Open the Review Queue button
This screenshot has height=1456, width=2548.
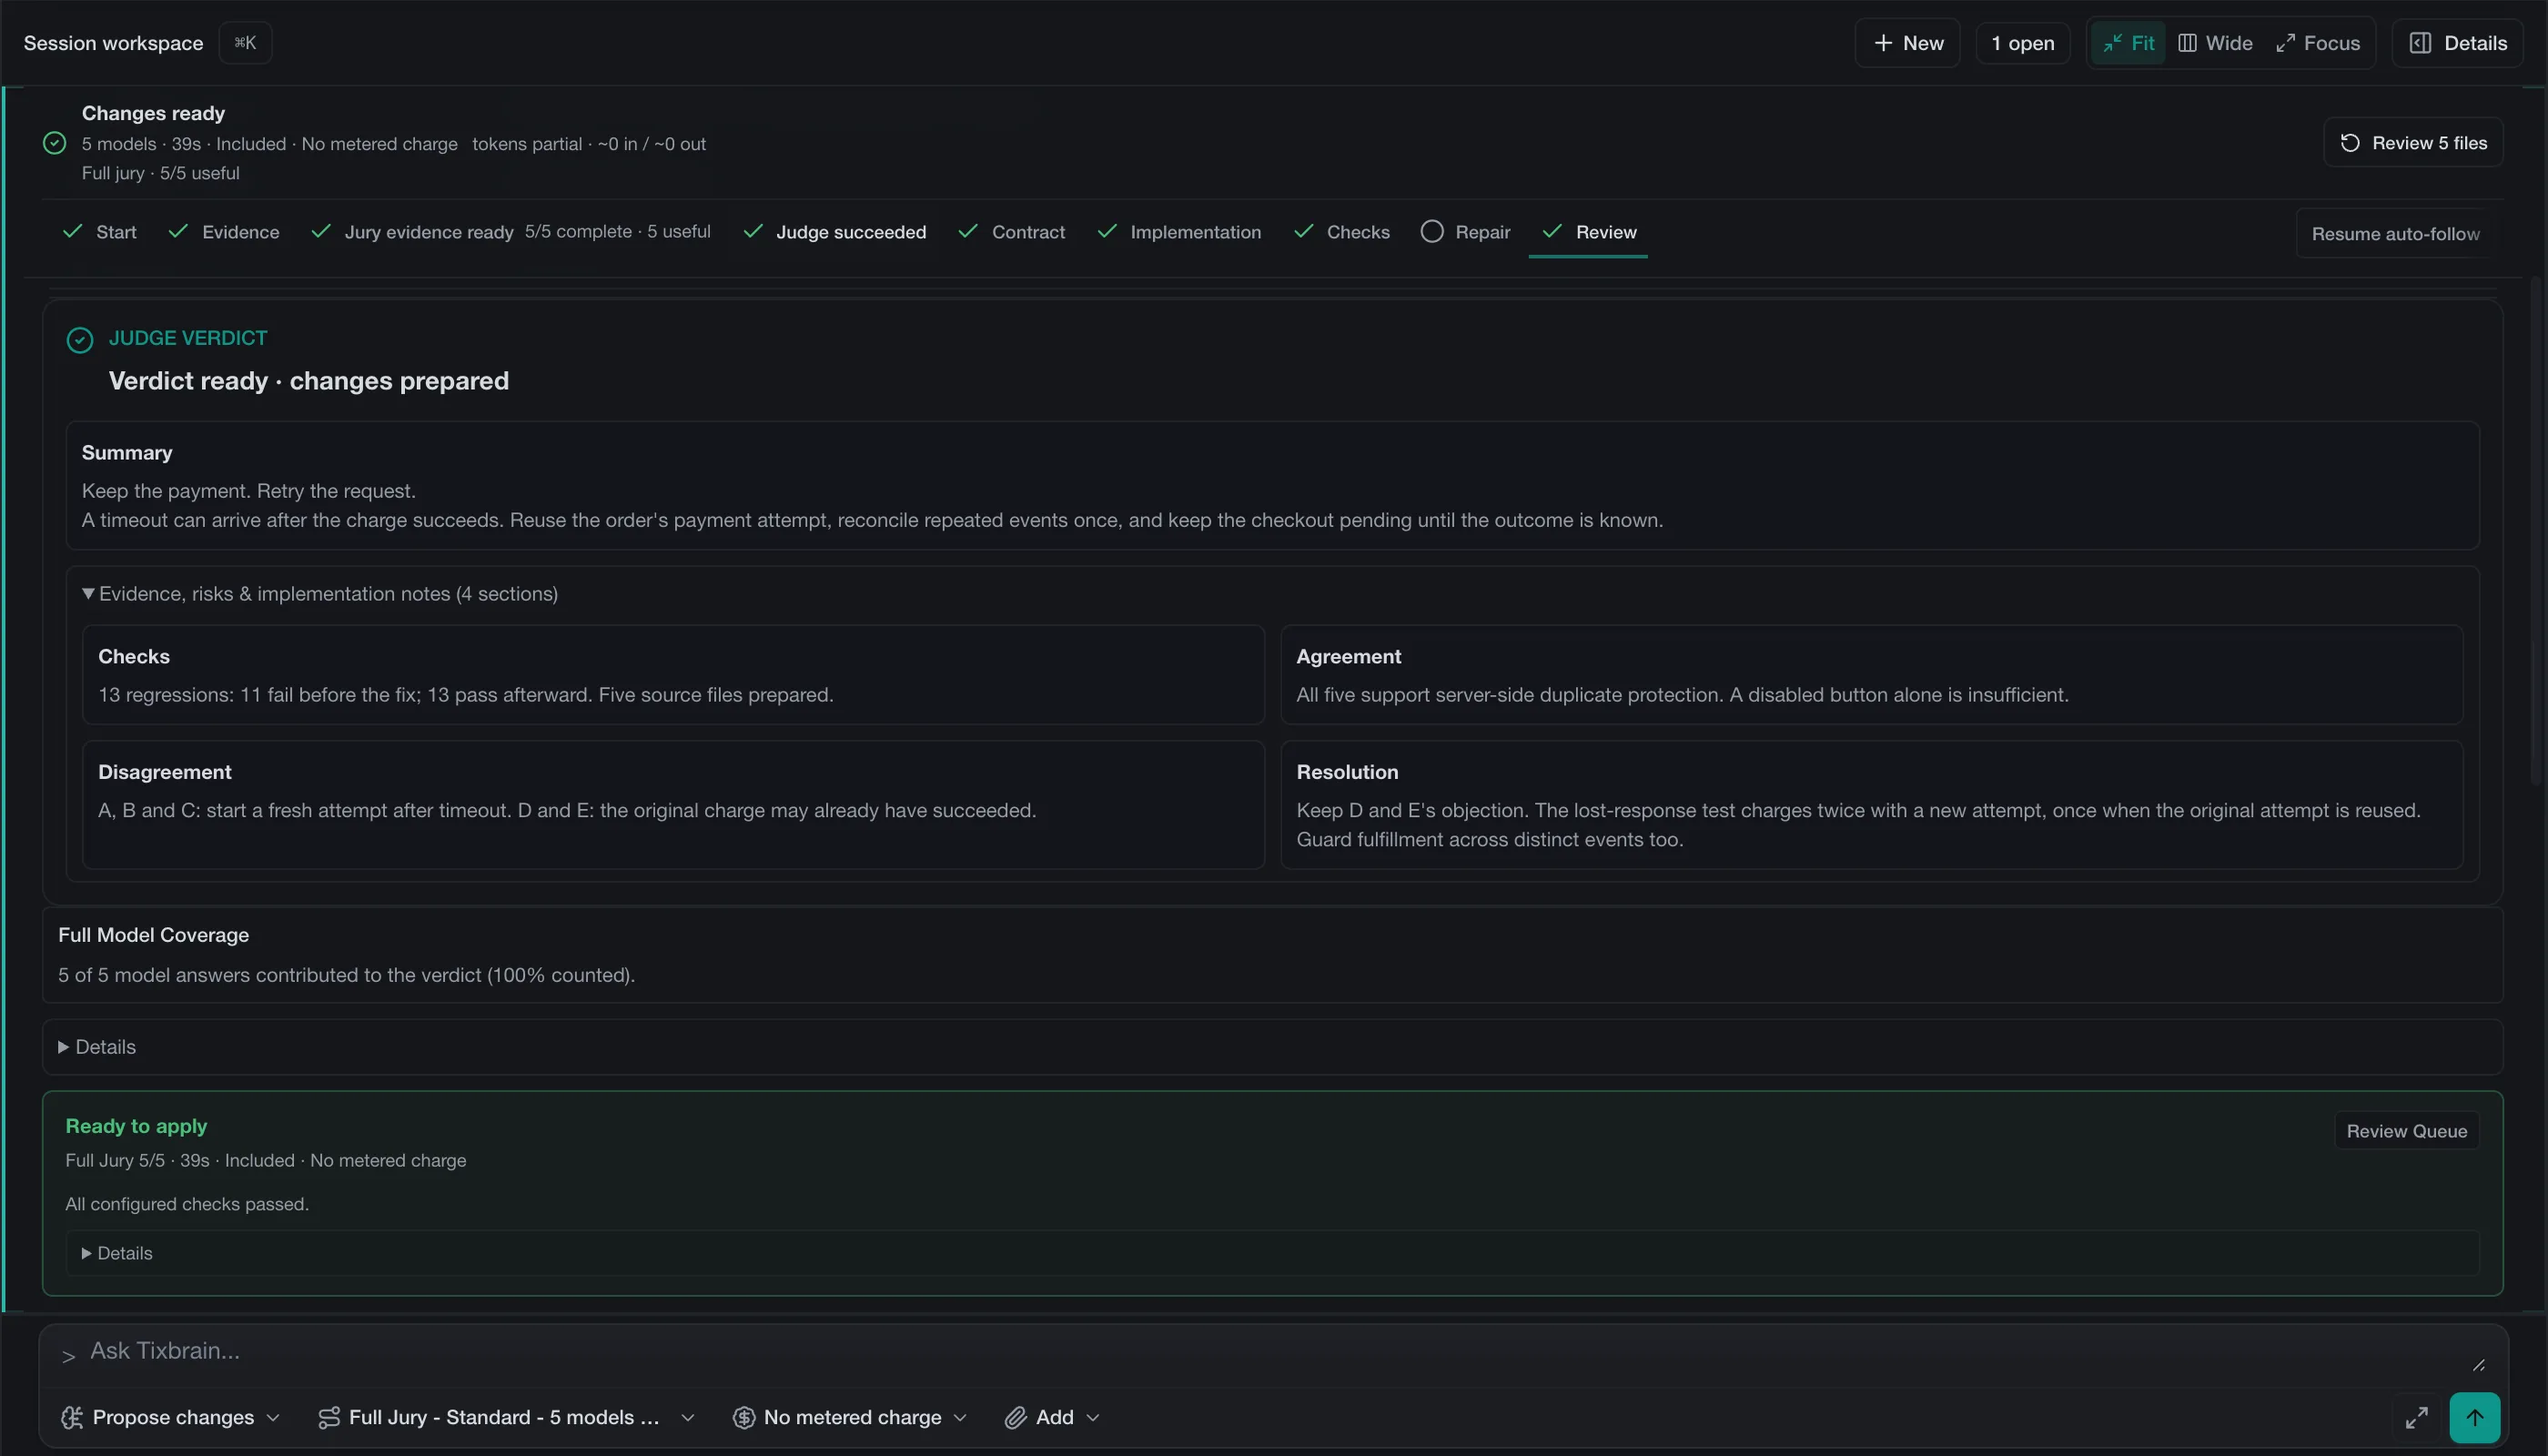[2406, 1131]
